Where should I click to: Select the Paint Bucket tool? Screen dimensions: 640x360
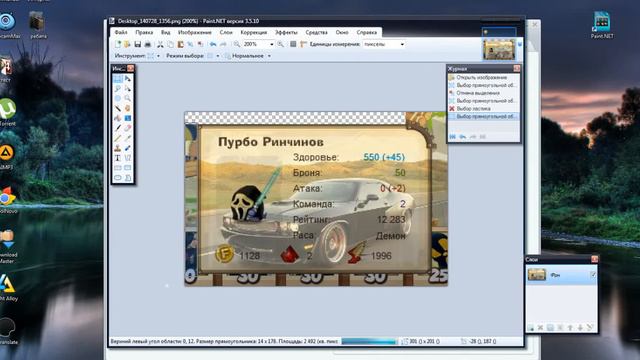[x=118, y=118]
